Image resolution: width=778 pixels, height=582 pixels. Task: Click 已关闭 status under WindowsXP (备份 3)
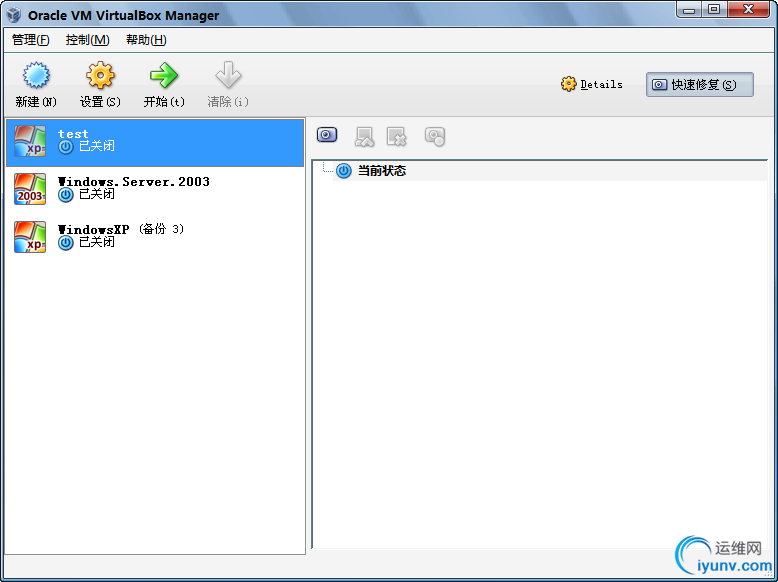(97, 242)
